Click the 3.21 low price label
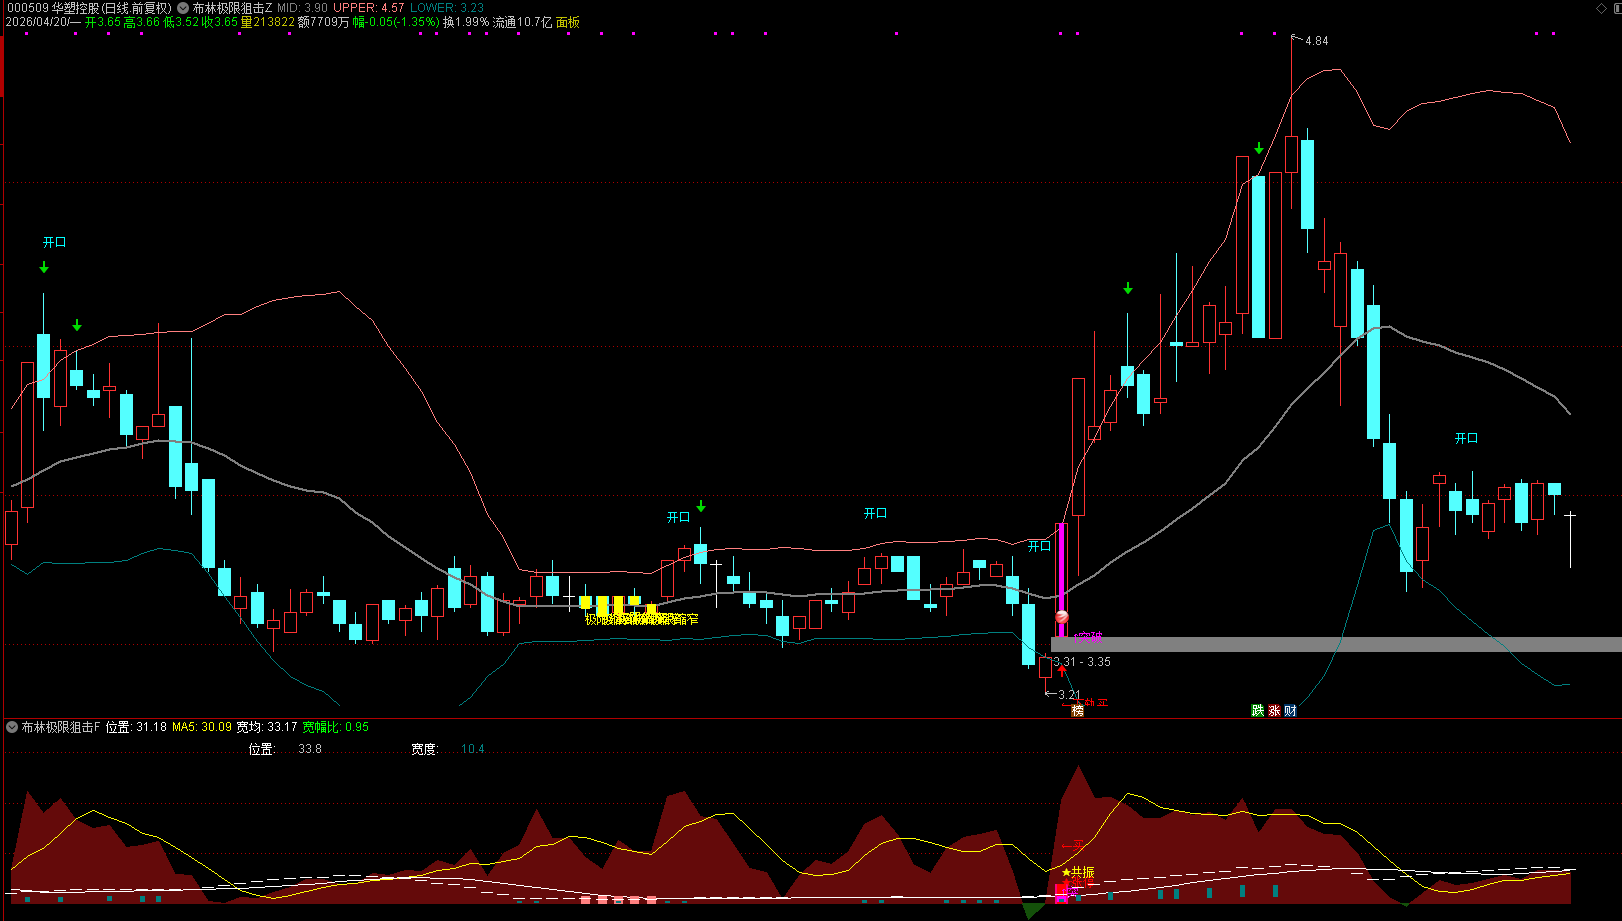Screen dimensions: 1622x921 point(1069,695)
